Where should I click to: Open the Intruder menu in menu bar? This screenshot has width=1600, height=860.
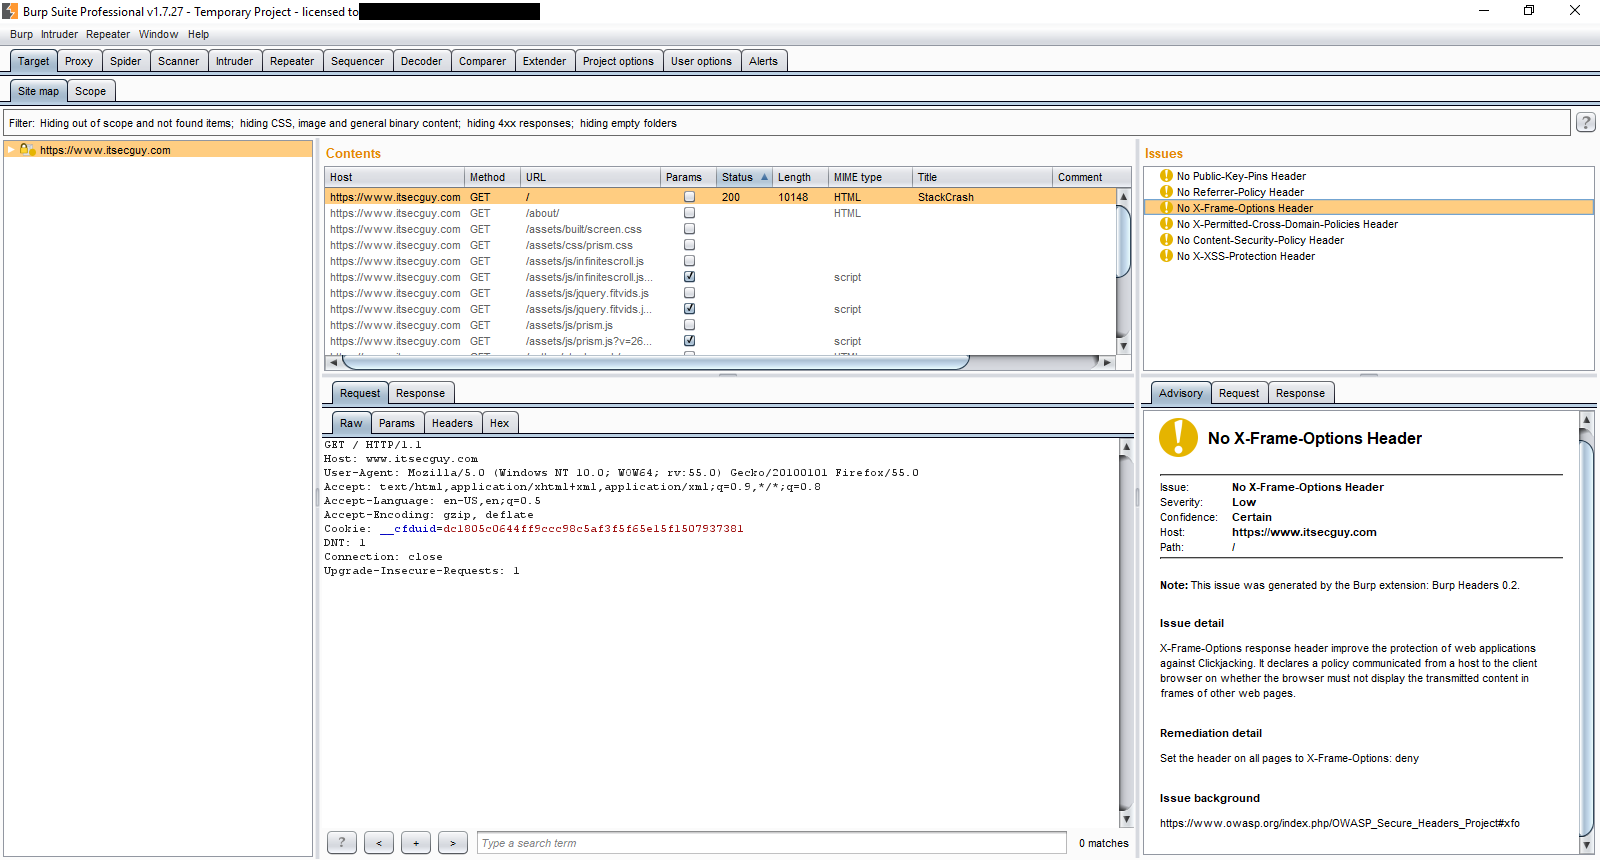click(x=59, y=34)
